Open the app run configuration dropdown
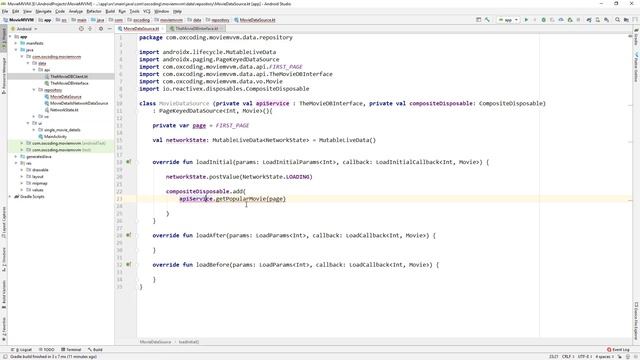 pos(508,20)
